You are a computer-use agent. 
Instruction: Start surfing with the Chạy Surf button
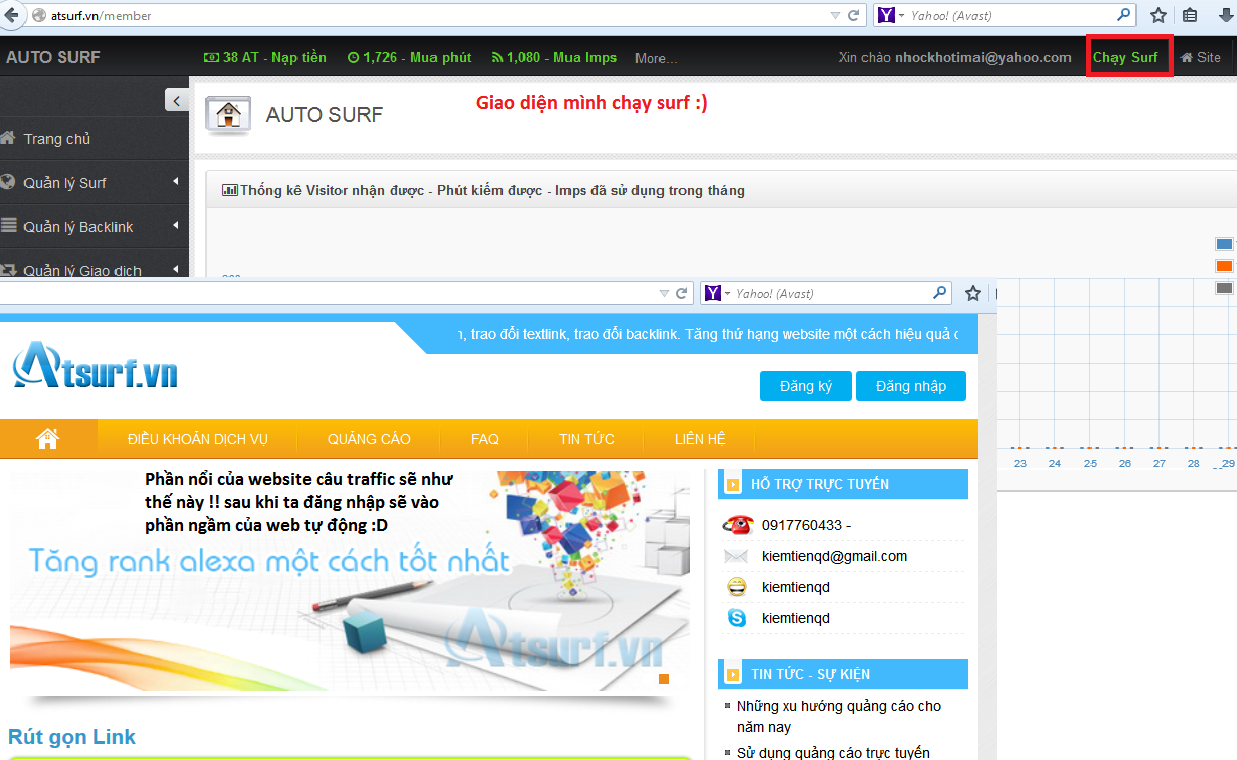click(1125, 57)
